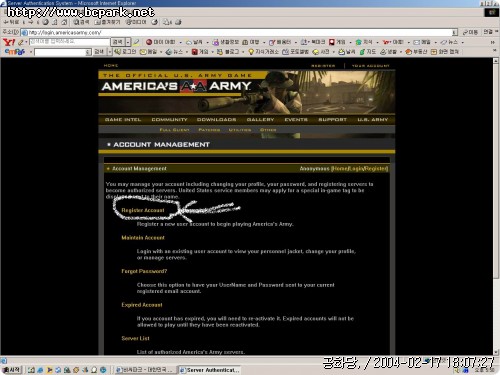This screenshot has height=375, width=500.
Task: Click the Maintain Account link
Action: (143, 238)
